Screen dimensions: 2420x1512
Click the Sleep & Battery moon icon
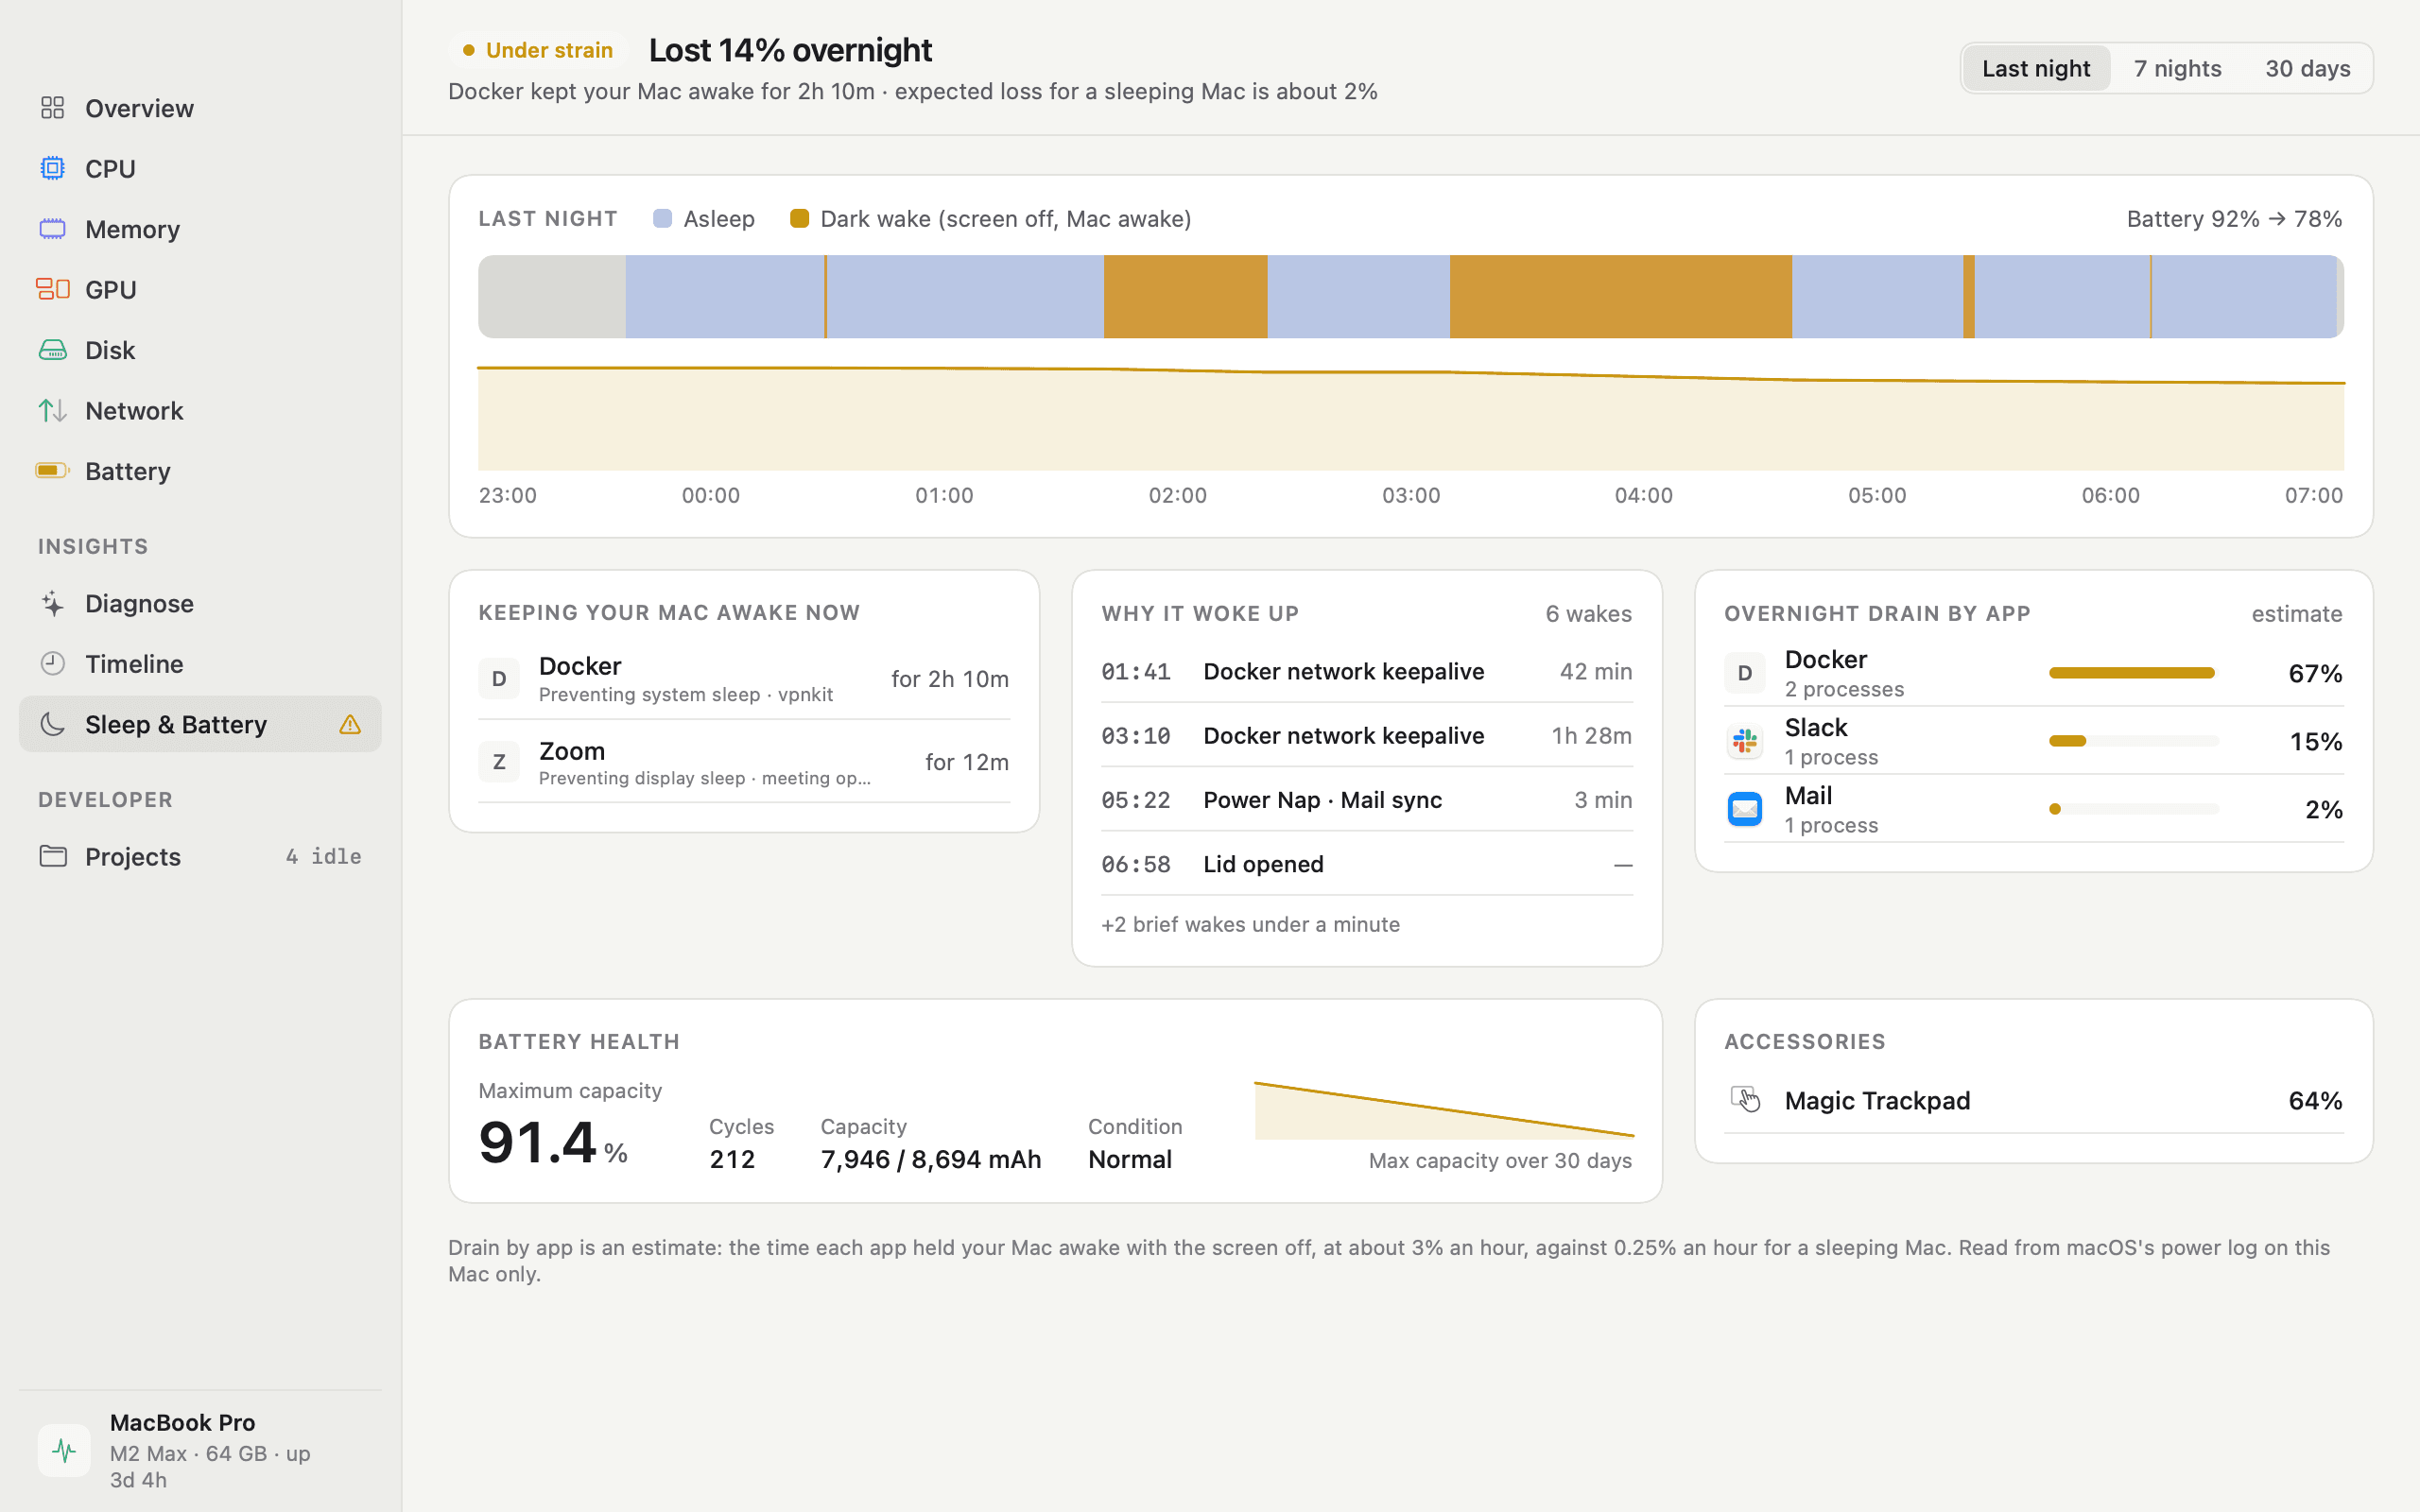[x=53, y=724]
